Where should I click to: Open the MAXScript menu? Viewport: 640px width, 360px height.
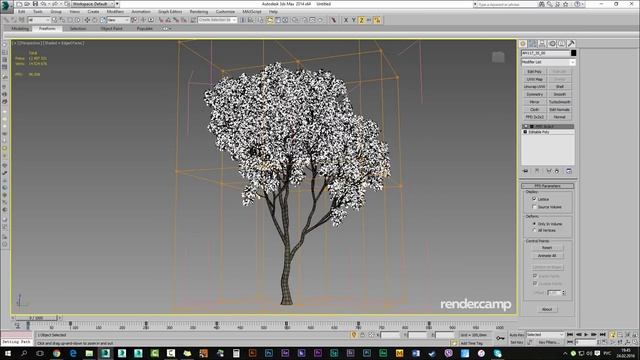pyautogui.click(x=252, y=12)
